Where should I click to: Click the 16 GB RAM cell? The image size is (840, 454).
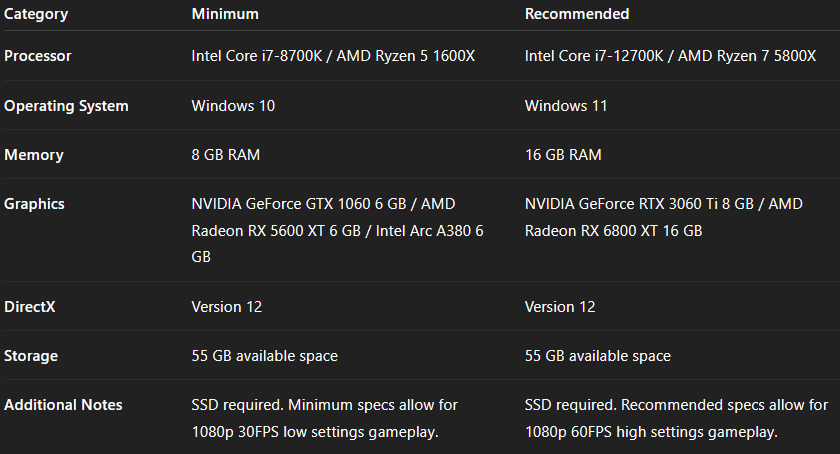point(563,155)
